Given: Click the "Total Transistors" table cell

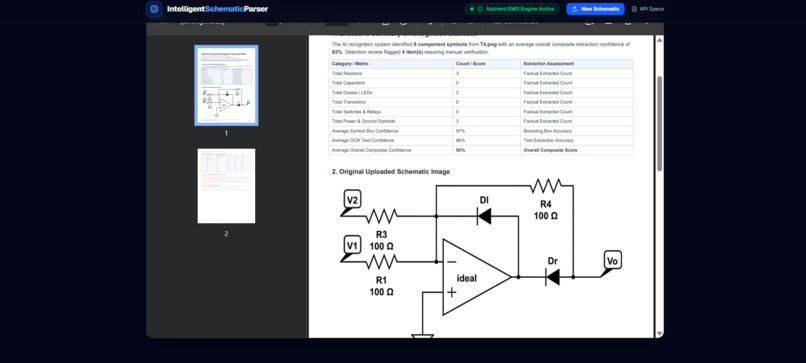Looking at the screenshot, I should (x=391, y=102).
